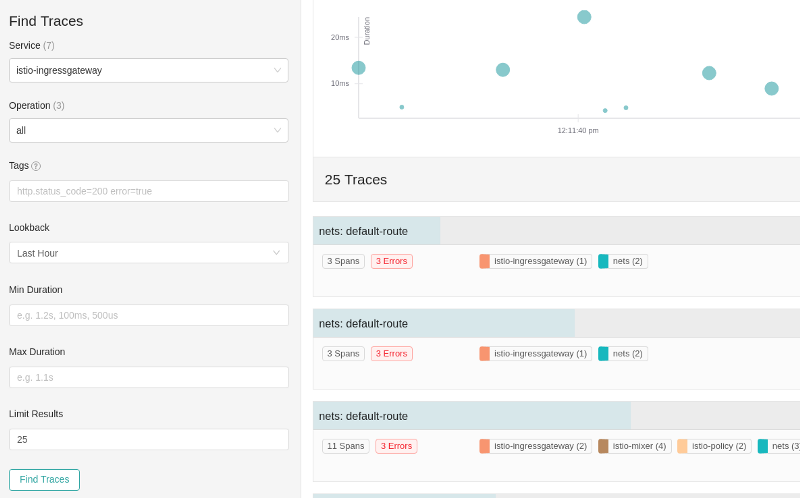Expand the Operation dropdown set to all
The height and width of the screenshot is (498, 800).
[x=148, y=130]
